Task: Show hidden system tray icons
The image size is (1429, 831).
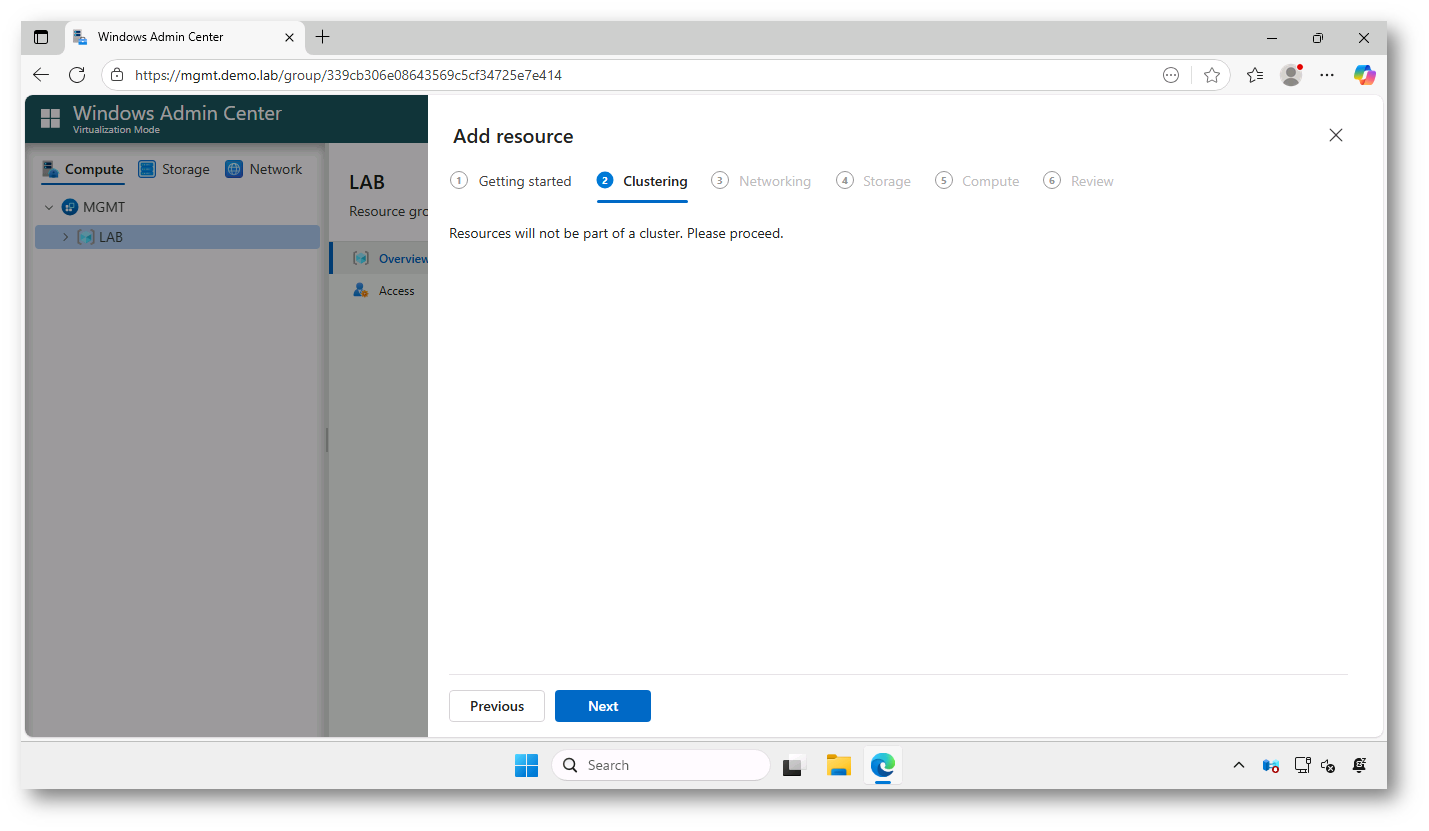Action: [1238, 765]
